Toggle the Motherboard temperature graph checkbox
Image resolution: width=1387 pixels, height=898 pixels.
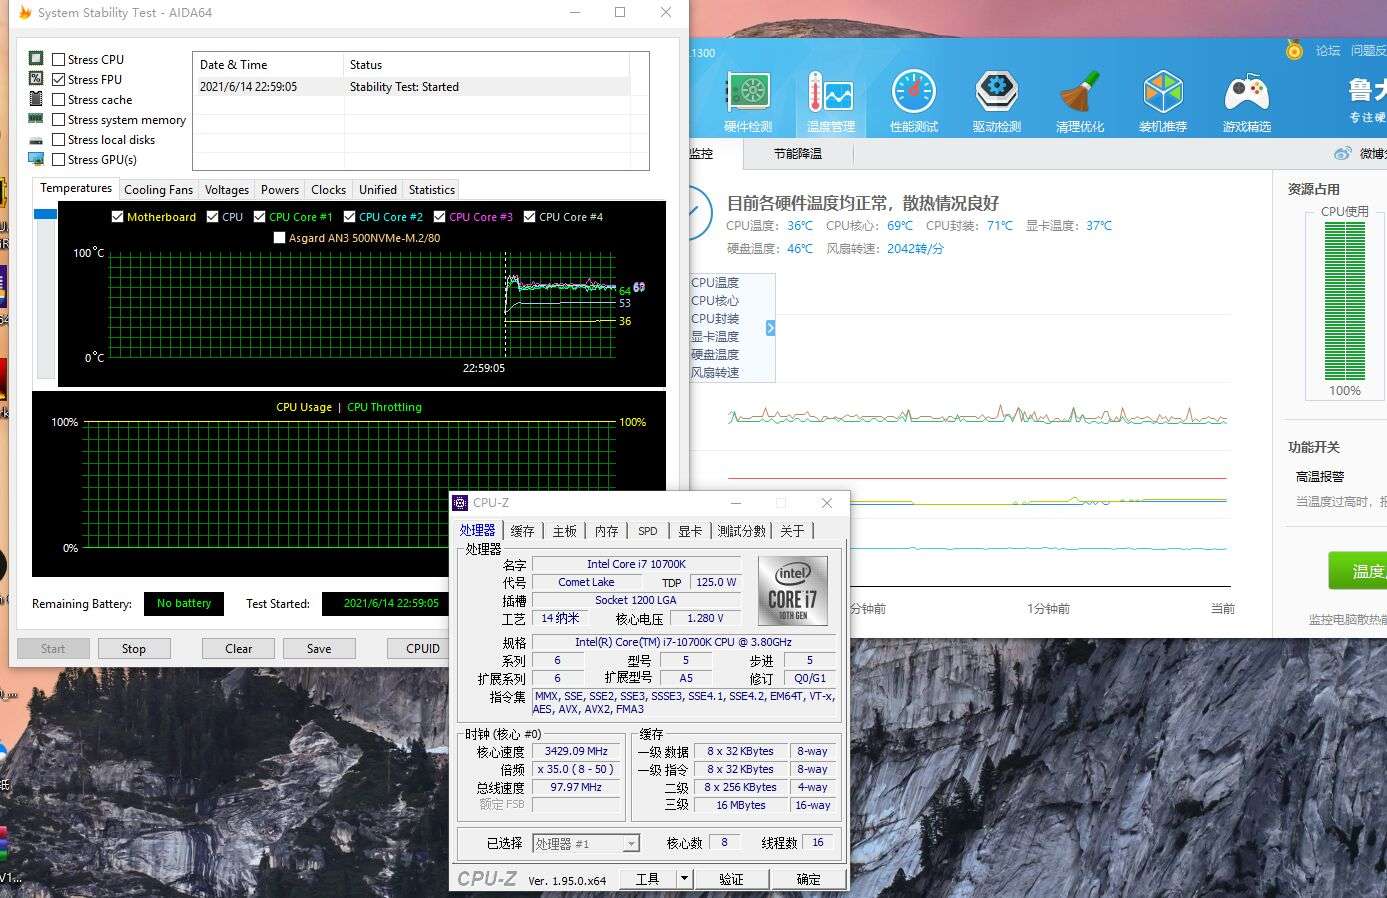tap(118, 217)
